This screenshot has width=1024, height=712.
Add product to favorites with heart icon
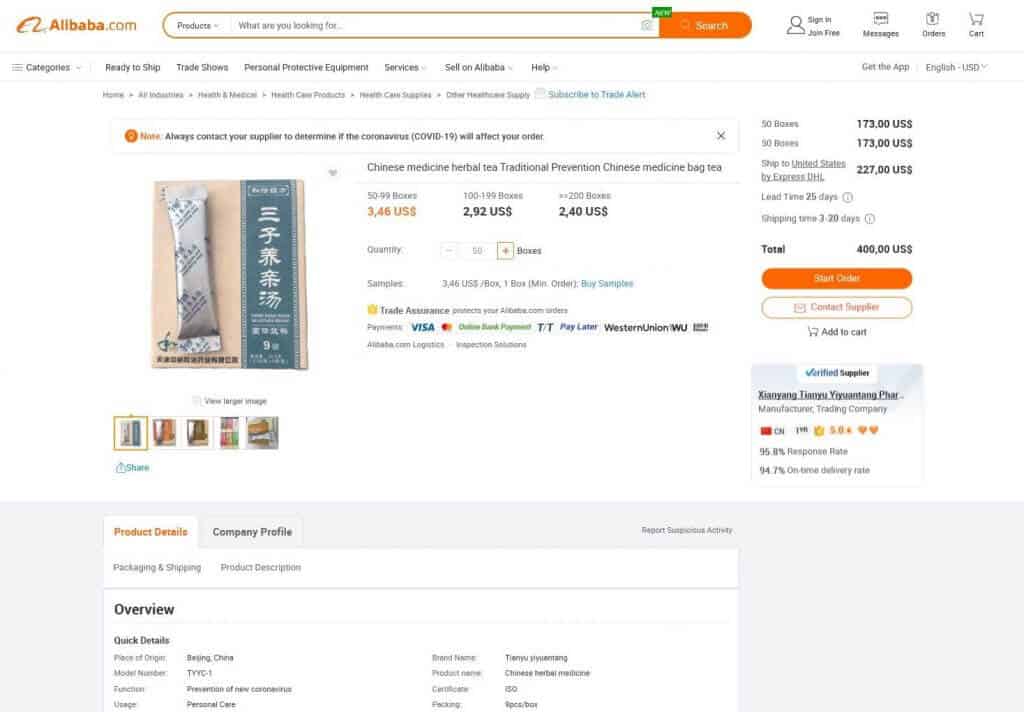pos(332,173)
